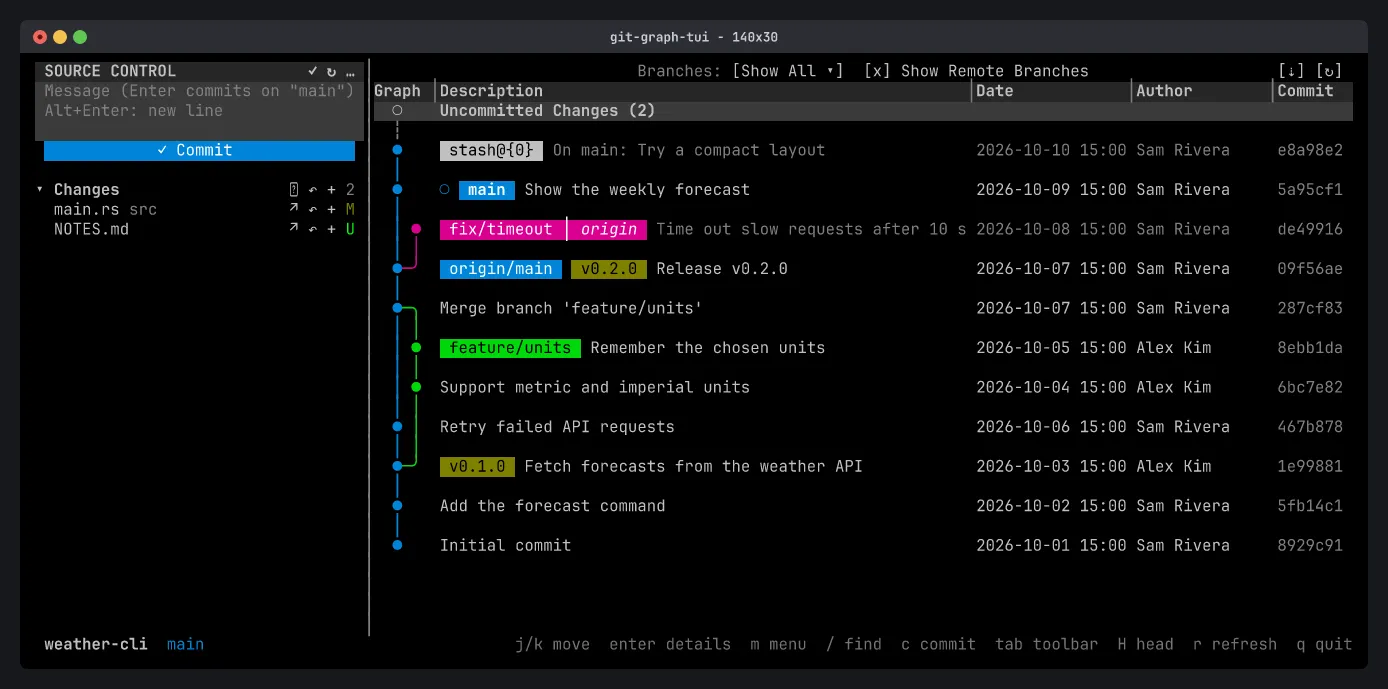Open the ellipsis more-actions menu in Source Control

click(x=350, y=71)
